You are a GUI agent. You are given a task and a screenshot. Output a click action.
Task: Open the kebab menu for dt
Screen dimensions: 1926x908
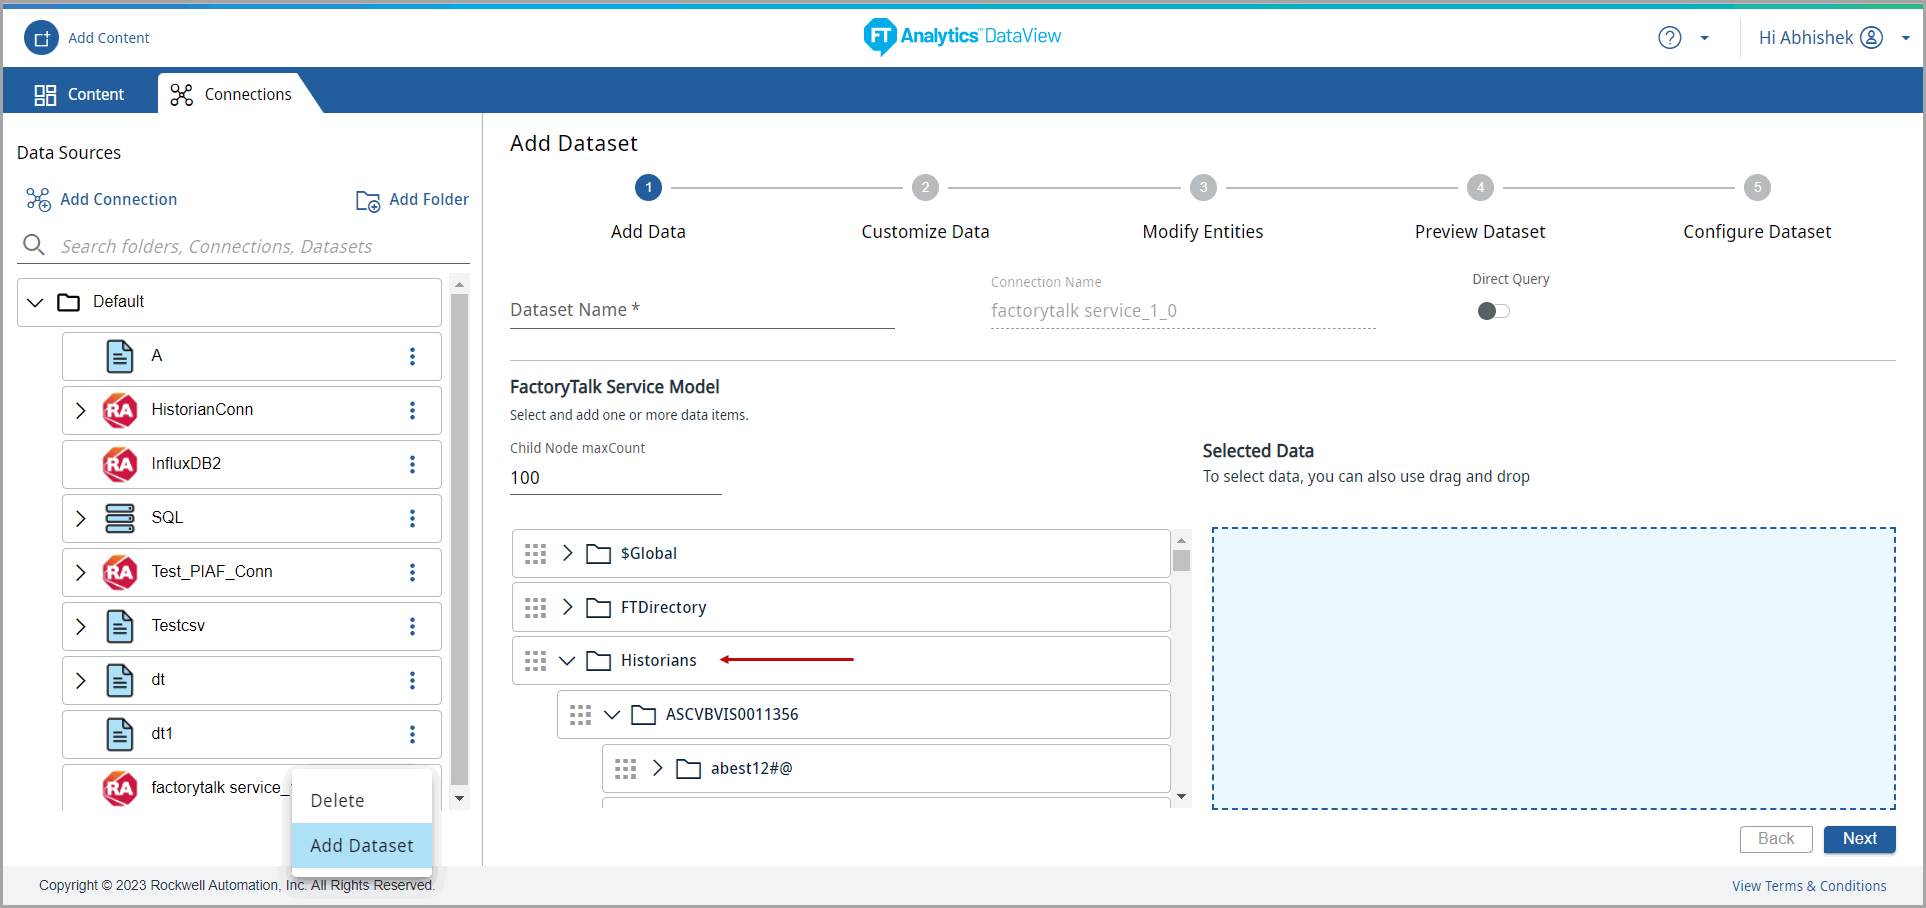412,681
